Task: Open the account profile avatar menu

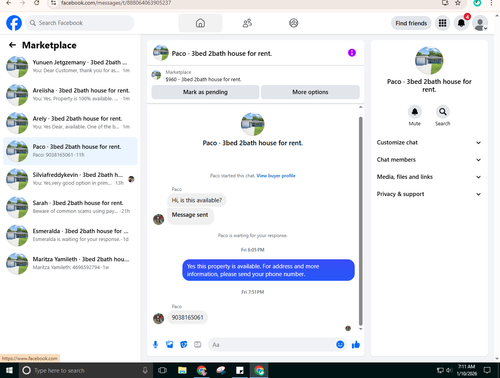Action: (480, 23)
